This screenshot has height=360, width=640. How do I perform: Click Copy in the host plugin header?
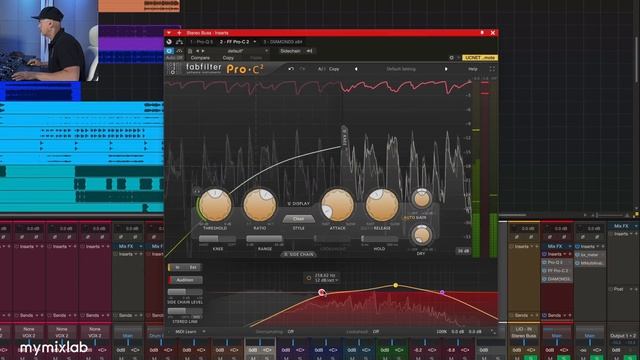tap(228, 58)
